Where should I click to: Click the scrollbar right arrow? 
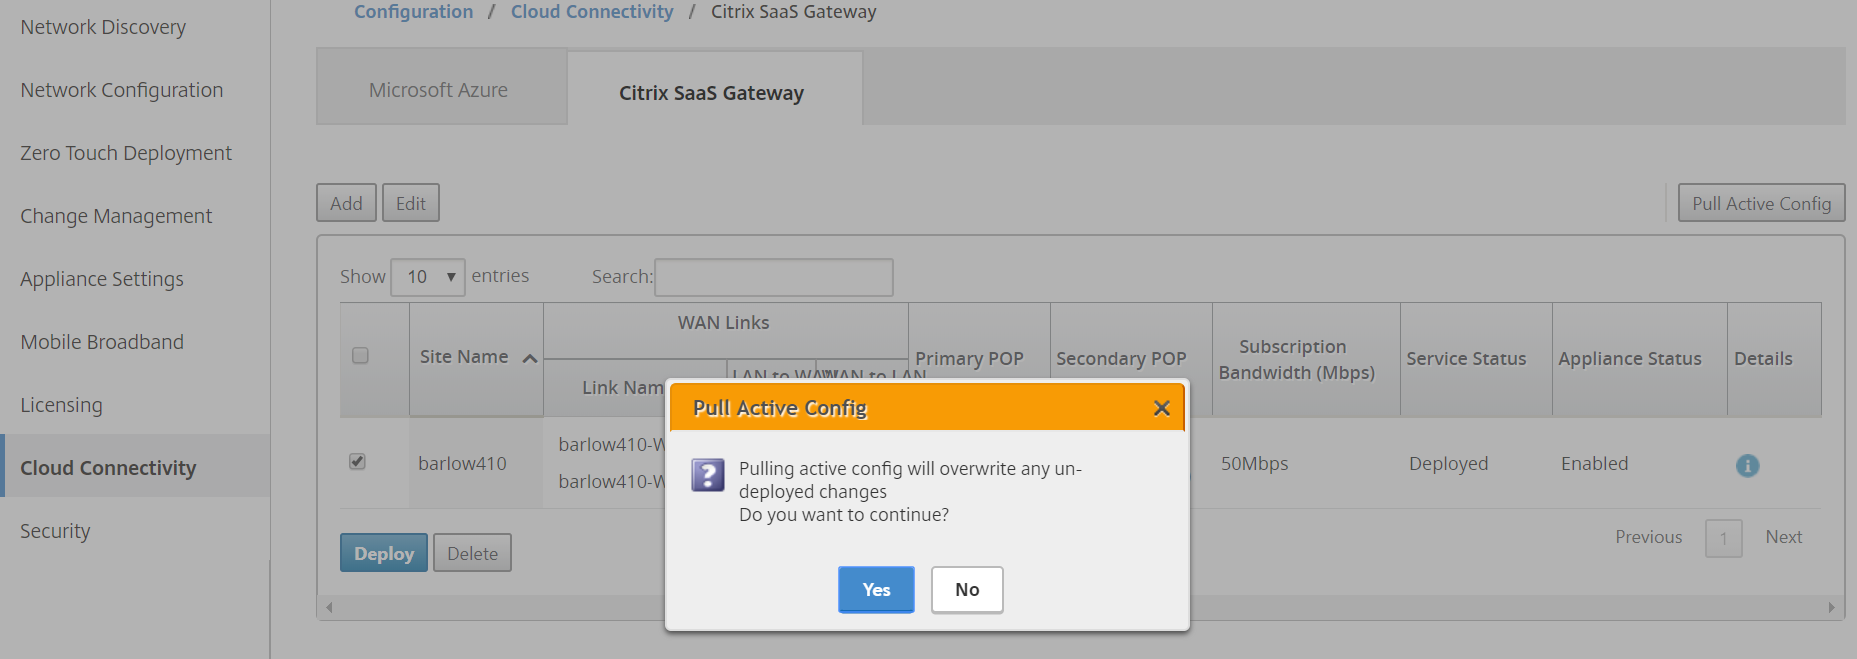1831,607
